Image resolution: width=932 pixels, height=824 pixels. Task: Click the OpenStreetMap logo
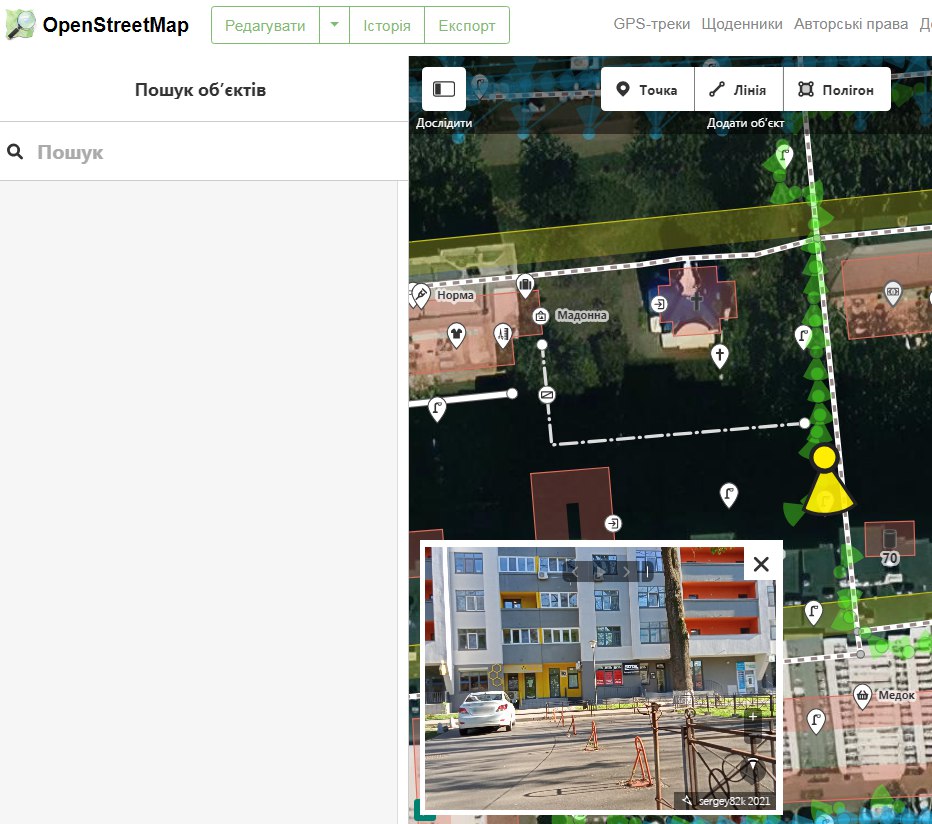point(97,24)
